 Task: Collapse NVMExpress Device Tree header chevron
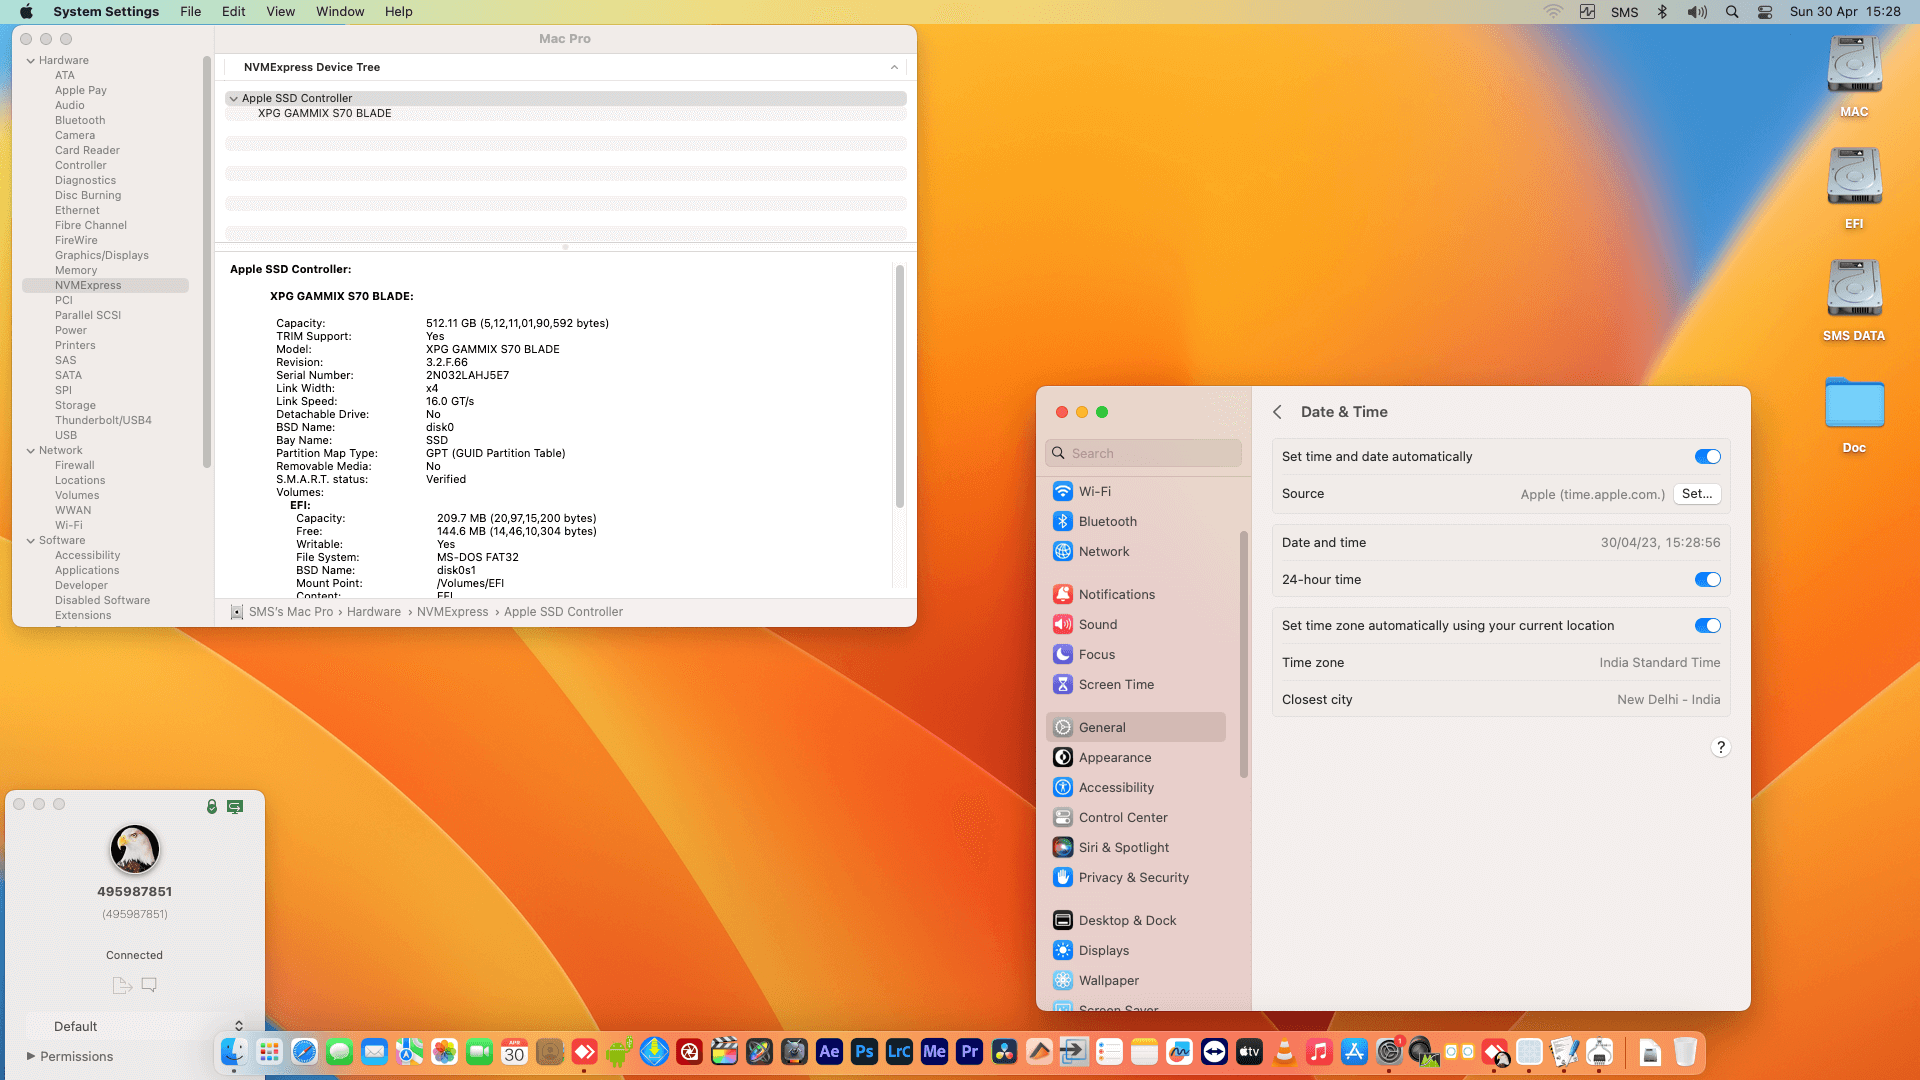[x=894, y=68]
